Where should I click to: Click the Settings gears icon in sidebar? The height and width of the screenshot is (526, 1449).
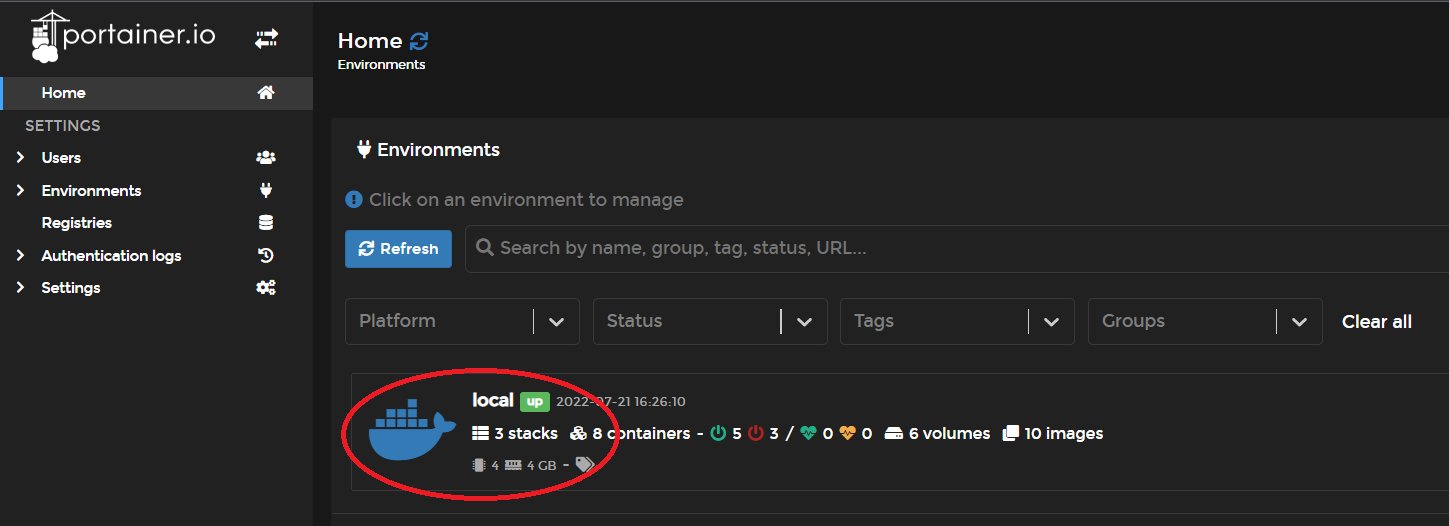coord(266,288)
